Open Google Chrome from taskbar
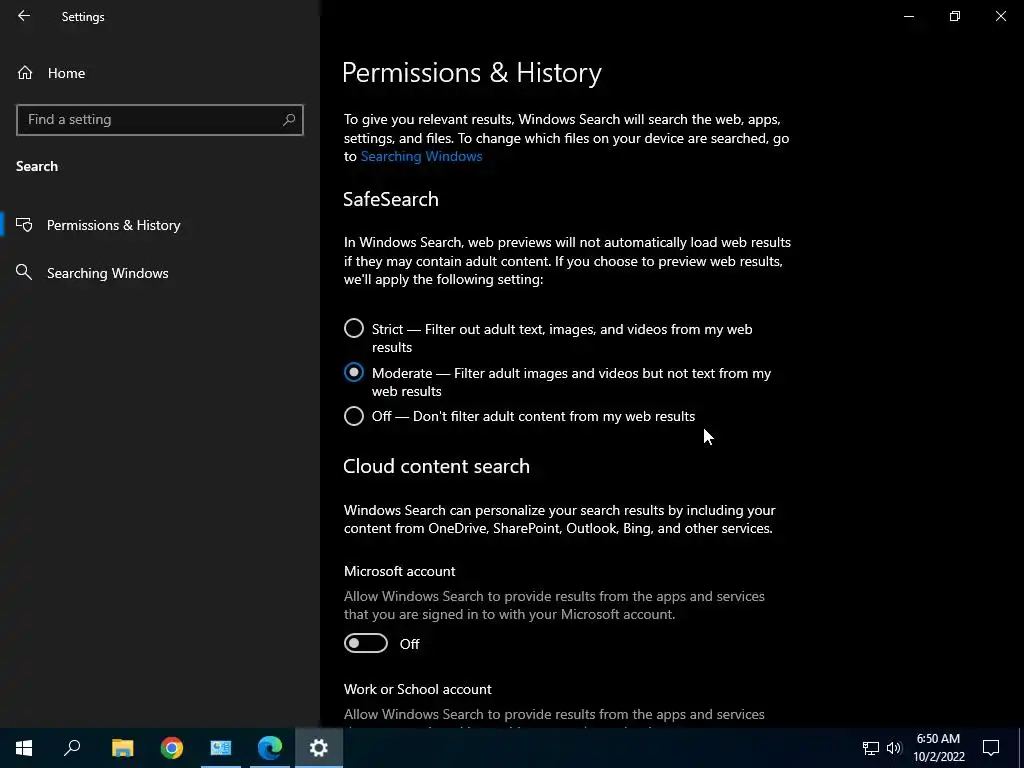Image resolution: width=1024 pixels, height=768 pixels. click(172, 748)
